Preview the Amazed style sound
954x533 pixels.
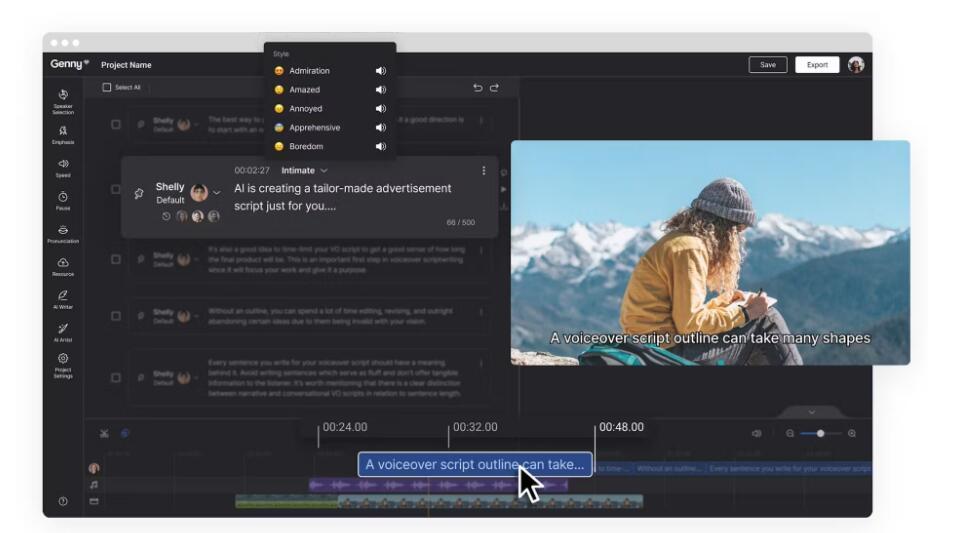(x=381, y=89)
